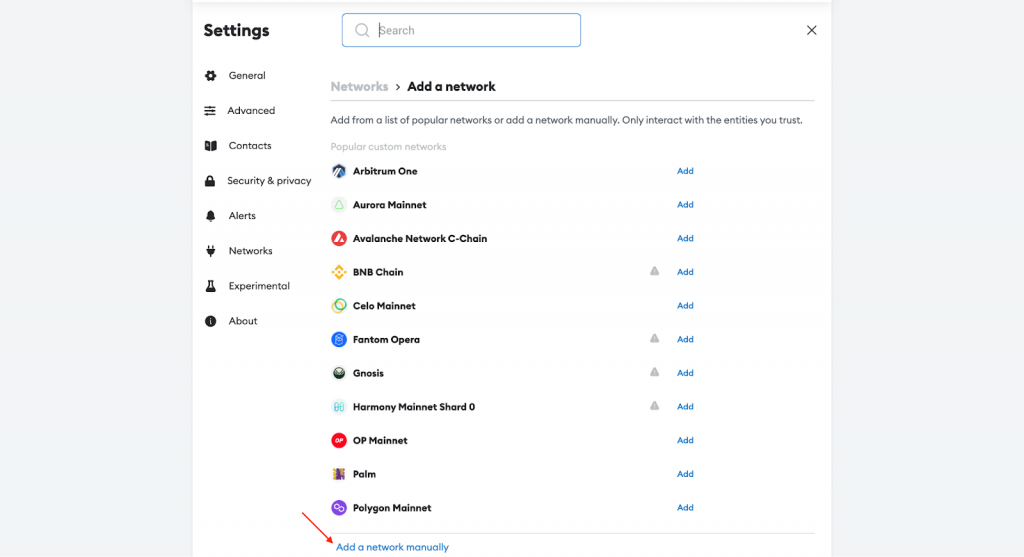
Task: Add the Celo Mainnet network
Action: 685,306
